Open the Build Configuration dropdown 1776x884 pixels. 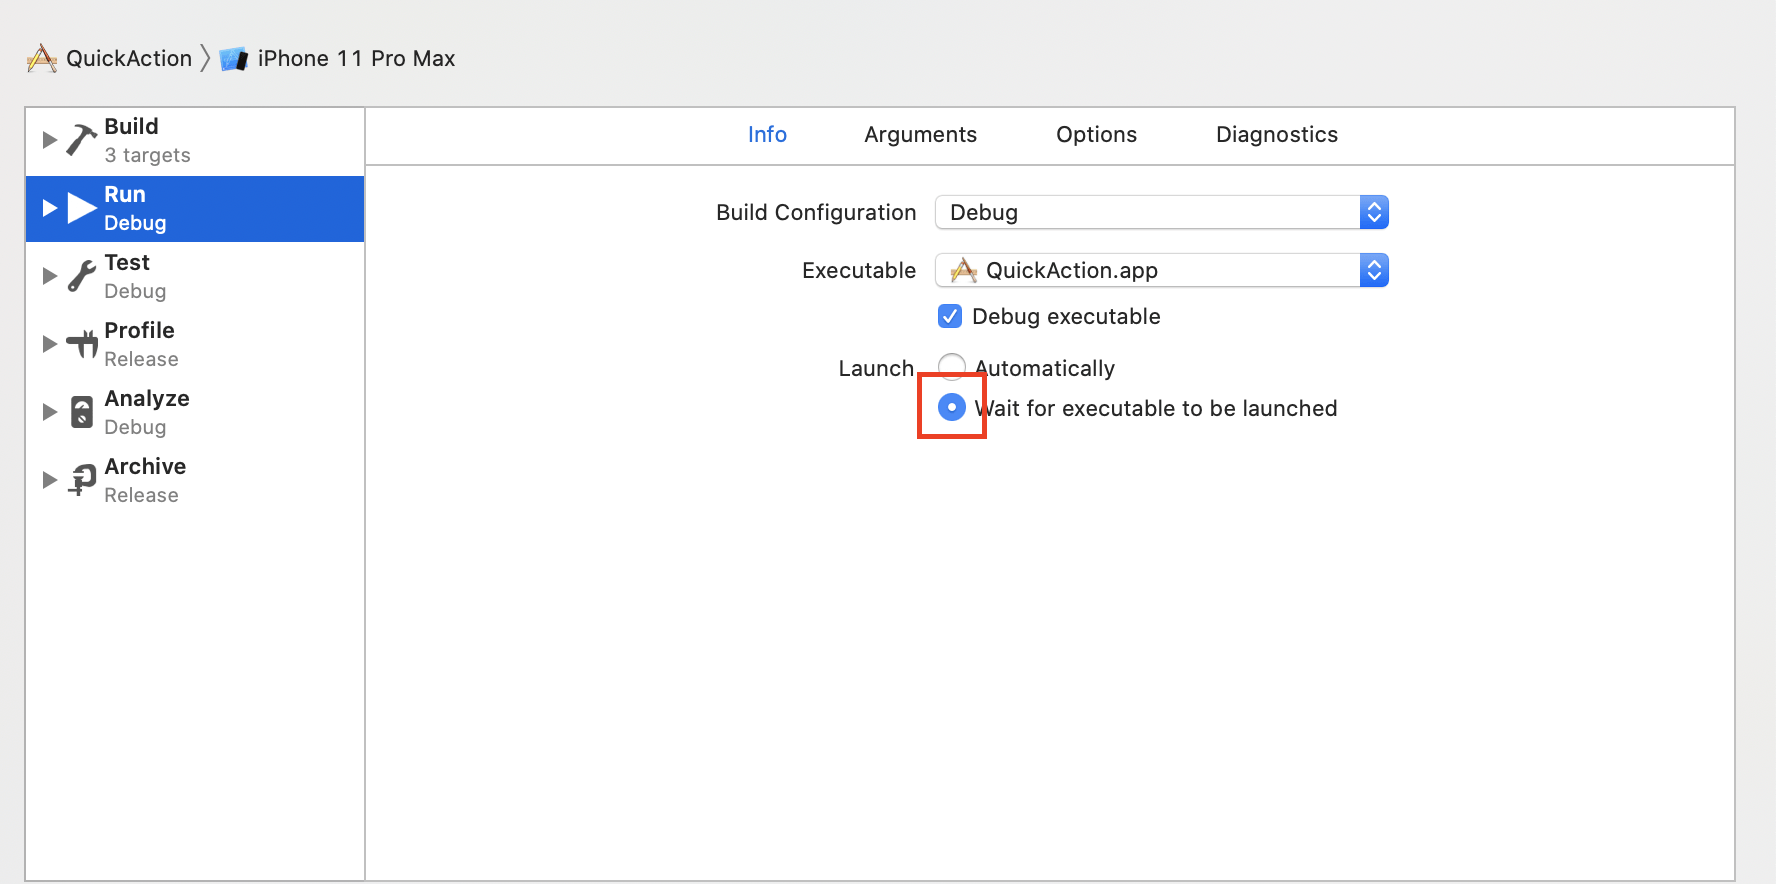pos(1162,212)
